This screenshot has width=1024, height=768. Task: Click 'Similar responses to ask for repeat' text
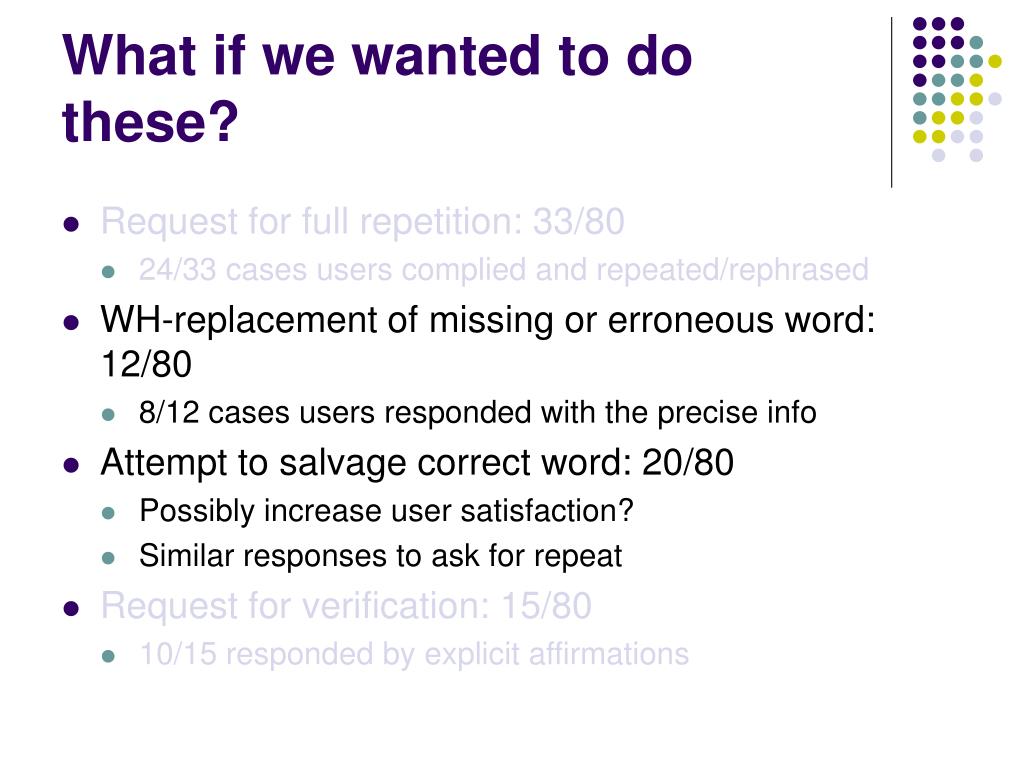[x=380, y=557]
